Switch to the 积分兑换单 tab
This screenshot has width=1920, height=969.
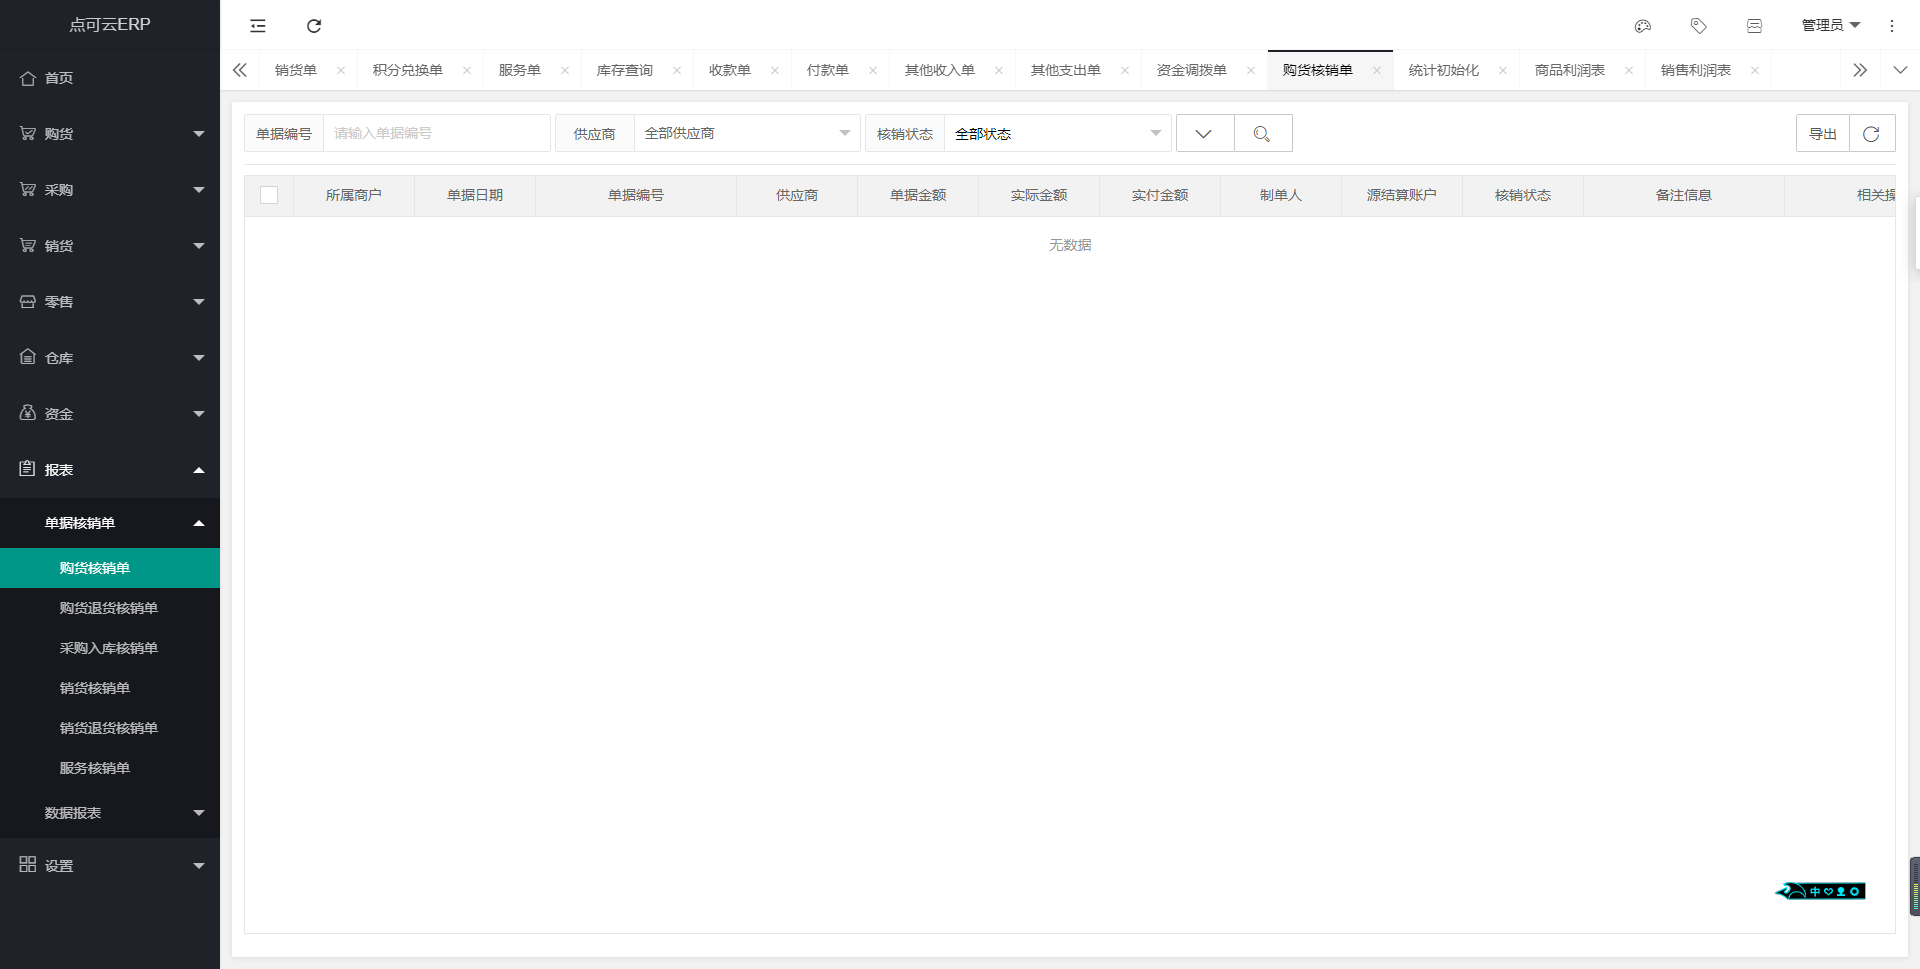408,70
